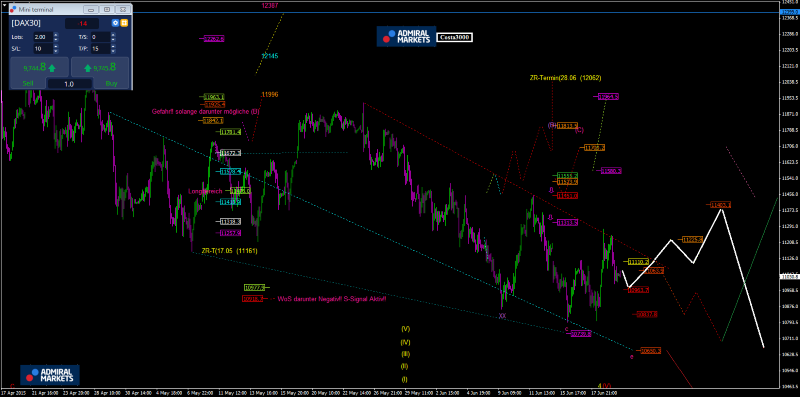This screenshot has width=800, height=397.
Task: Minimize the Mini terminal window
Action: point(91,9)
